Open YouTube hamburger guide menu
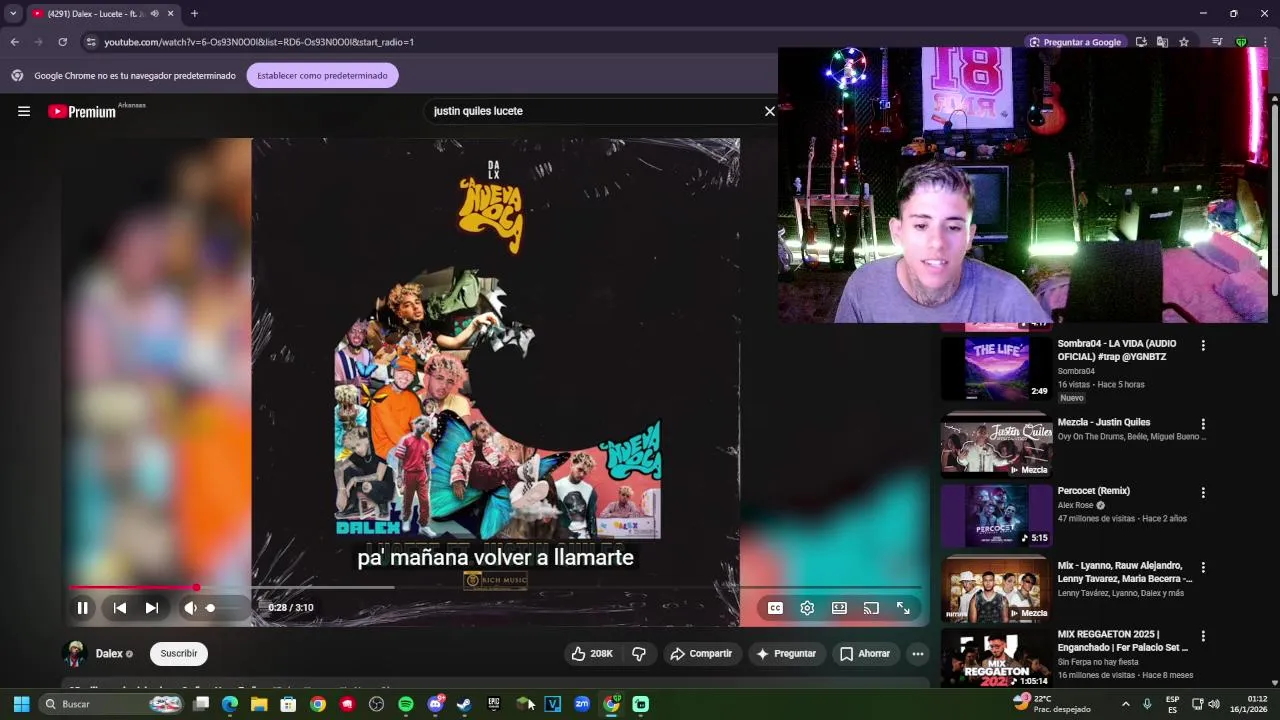Viewport: 1280px width, 720px height. click(24, 111)
